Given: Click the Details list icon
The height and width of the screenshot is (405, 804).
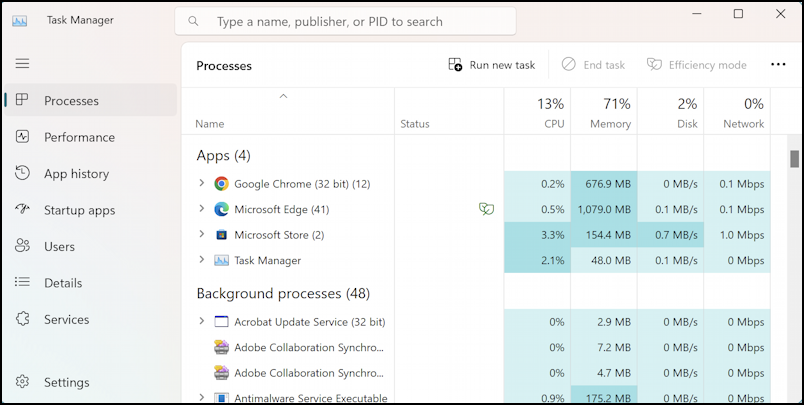Looking at the screenshot, I should click(22, 282).
